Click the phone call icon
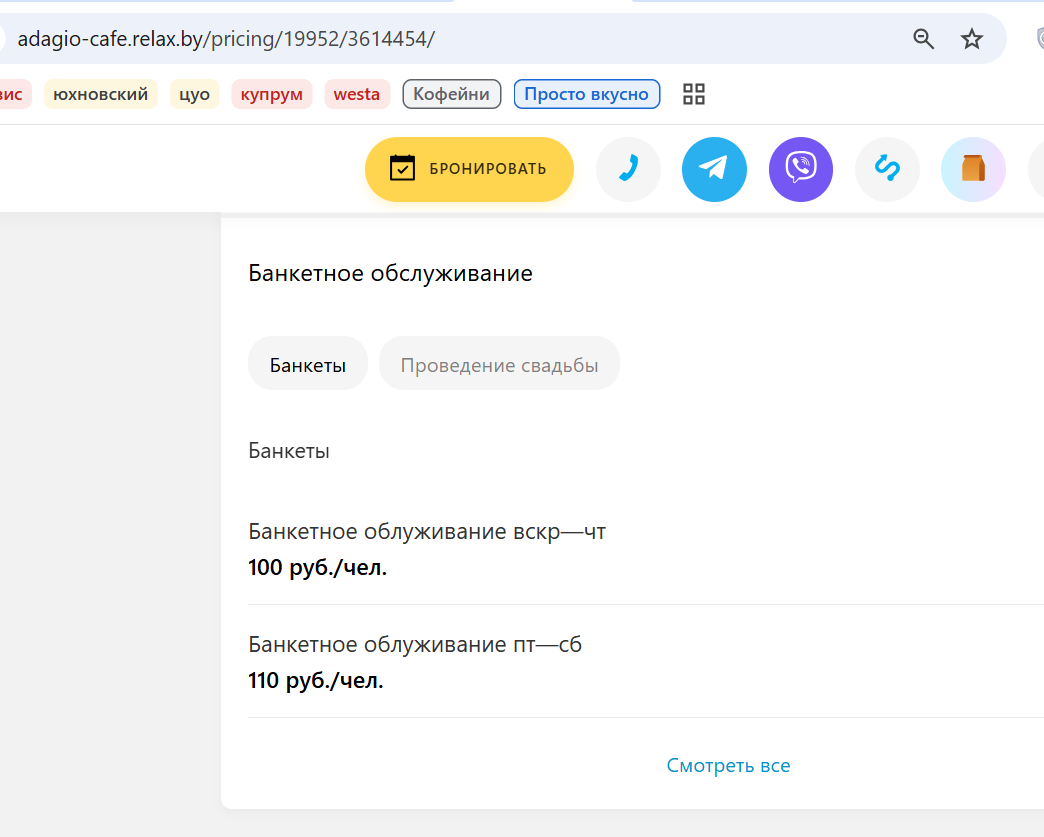This screenshot has height=837, width=1044. pyautogui.click(x=628, y=169)
